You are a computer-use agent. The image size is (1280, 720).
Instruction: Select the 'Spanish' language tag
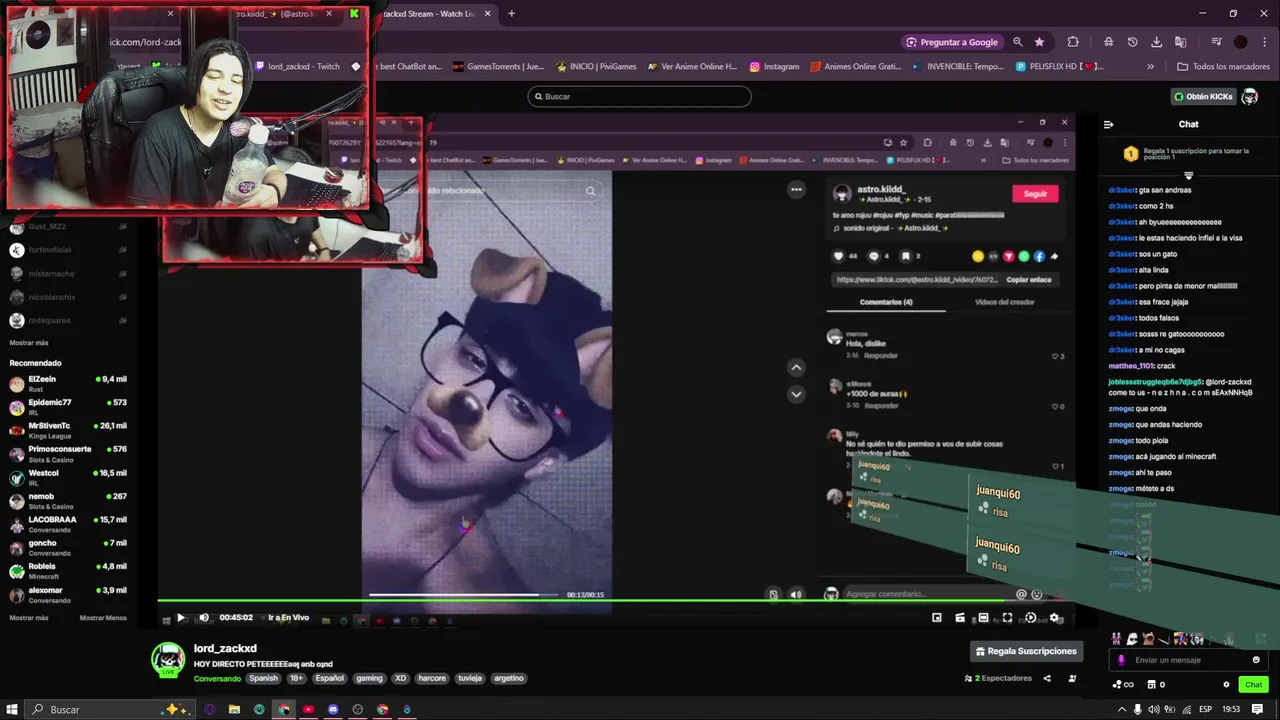(263, 678)
